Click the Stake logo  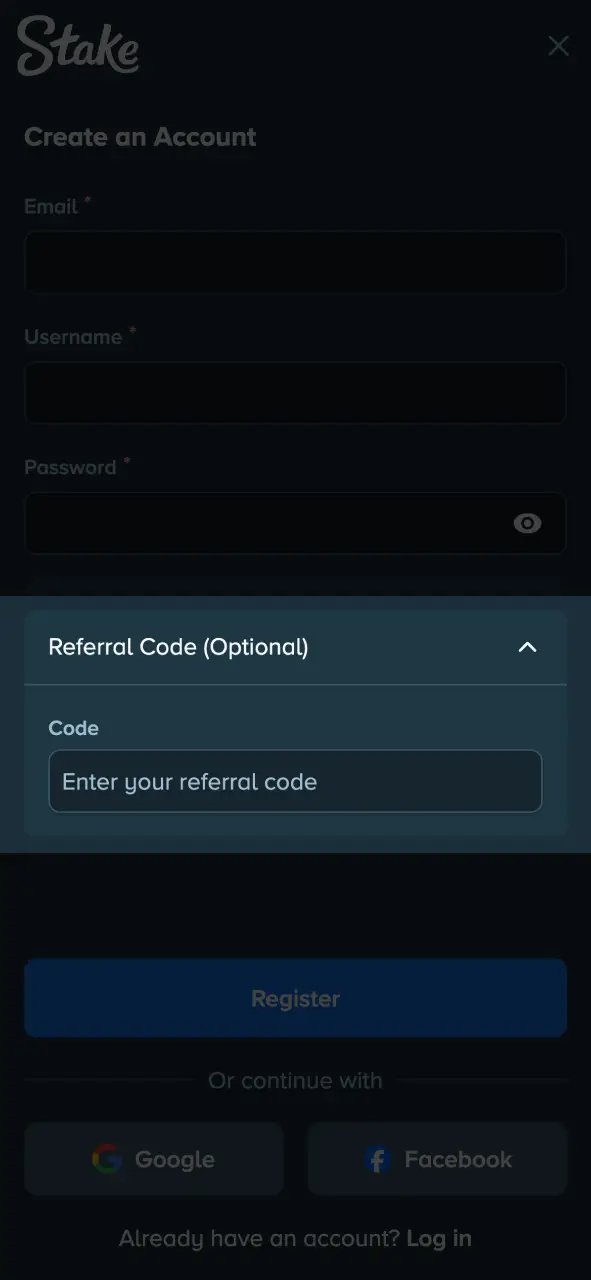pyautogui.click(x=77, y=45)
